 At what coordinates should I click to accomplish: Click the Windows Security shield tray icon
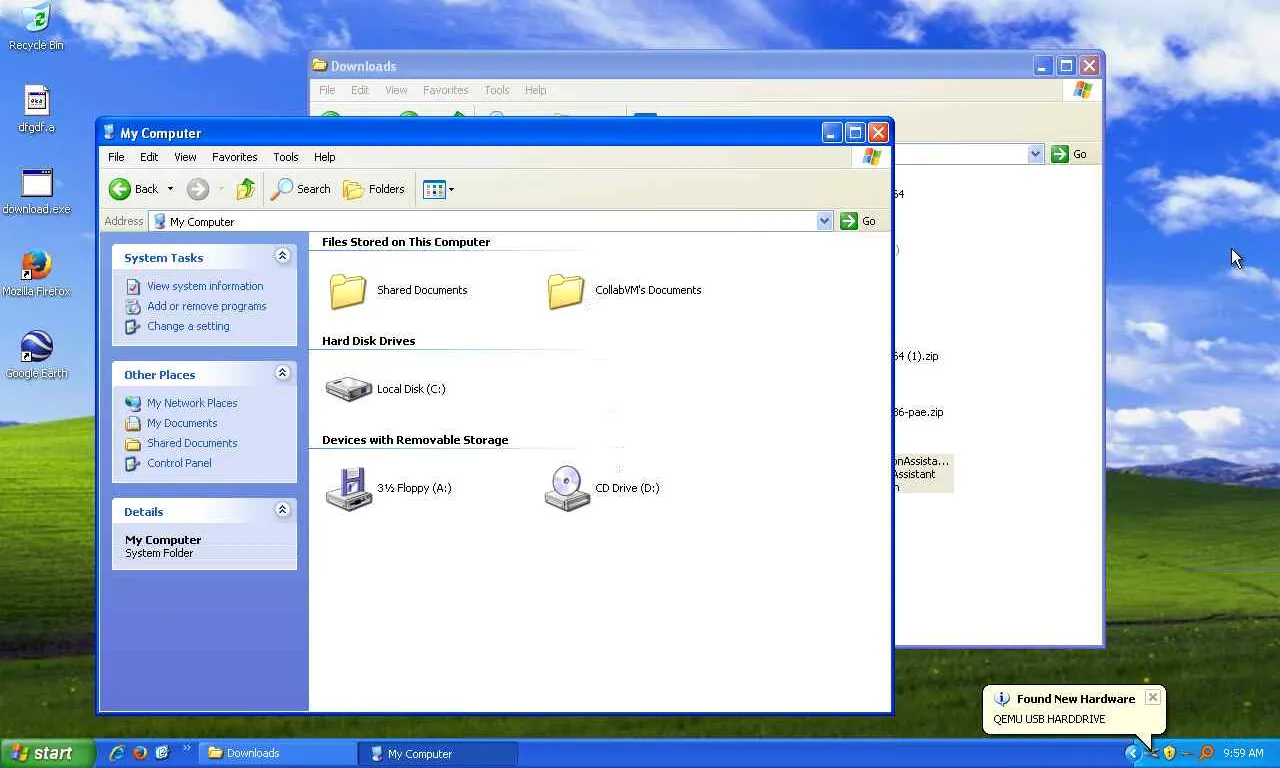point(1169,753)
